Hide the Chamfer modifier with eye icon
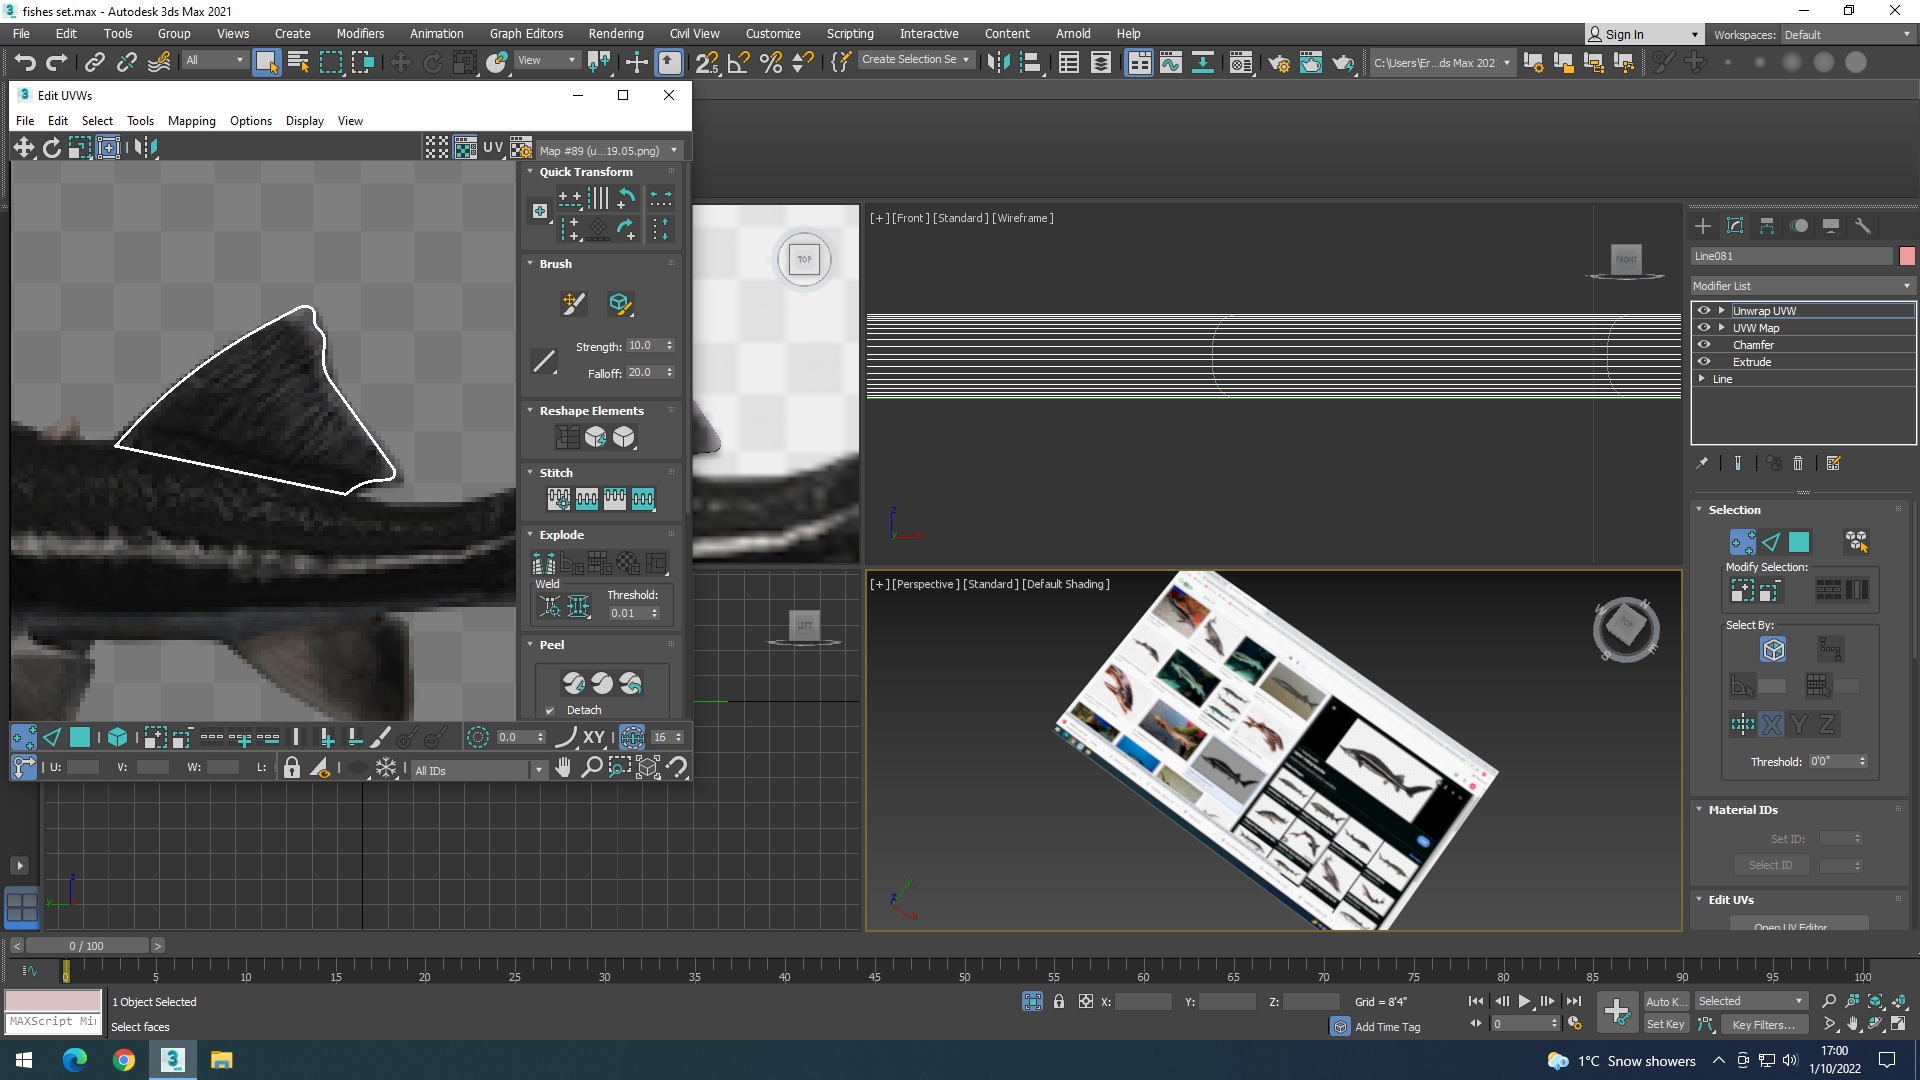 pos(1704,345)
